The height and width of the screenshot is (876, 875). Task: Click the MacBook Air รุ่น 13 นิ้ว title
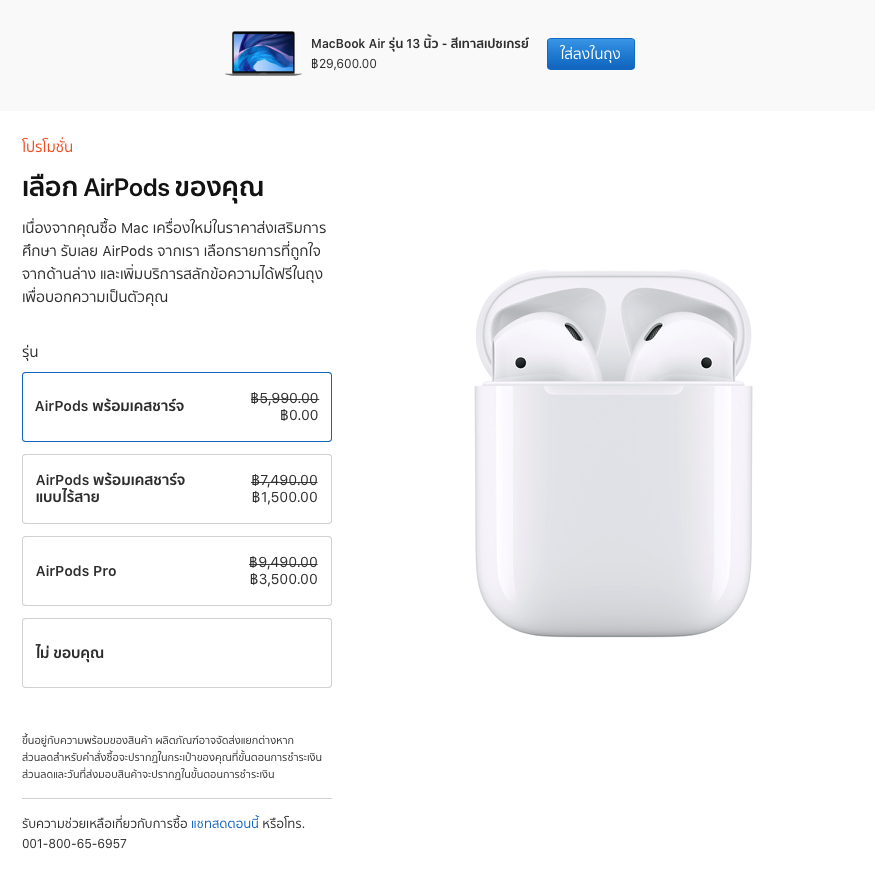coord(420,44)
